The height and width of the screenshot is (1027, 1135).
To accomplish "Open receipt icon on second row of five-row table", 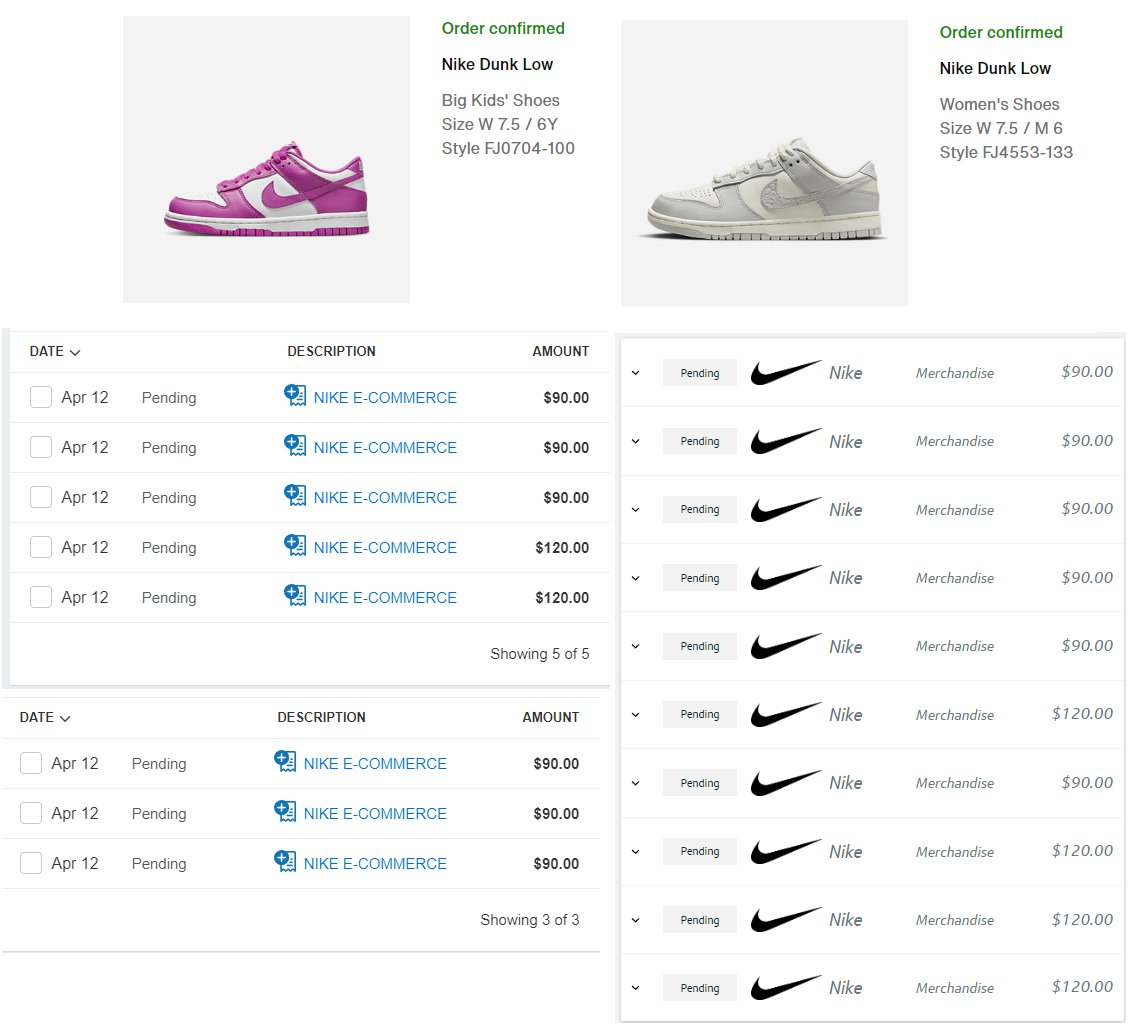I will 295,445.
